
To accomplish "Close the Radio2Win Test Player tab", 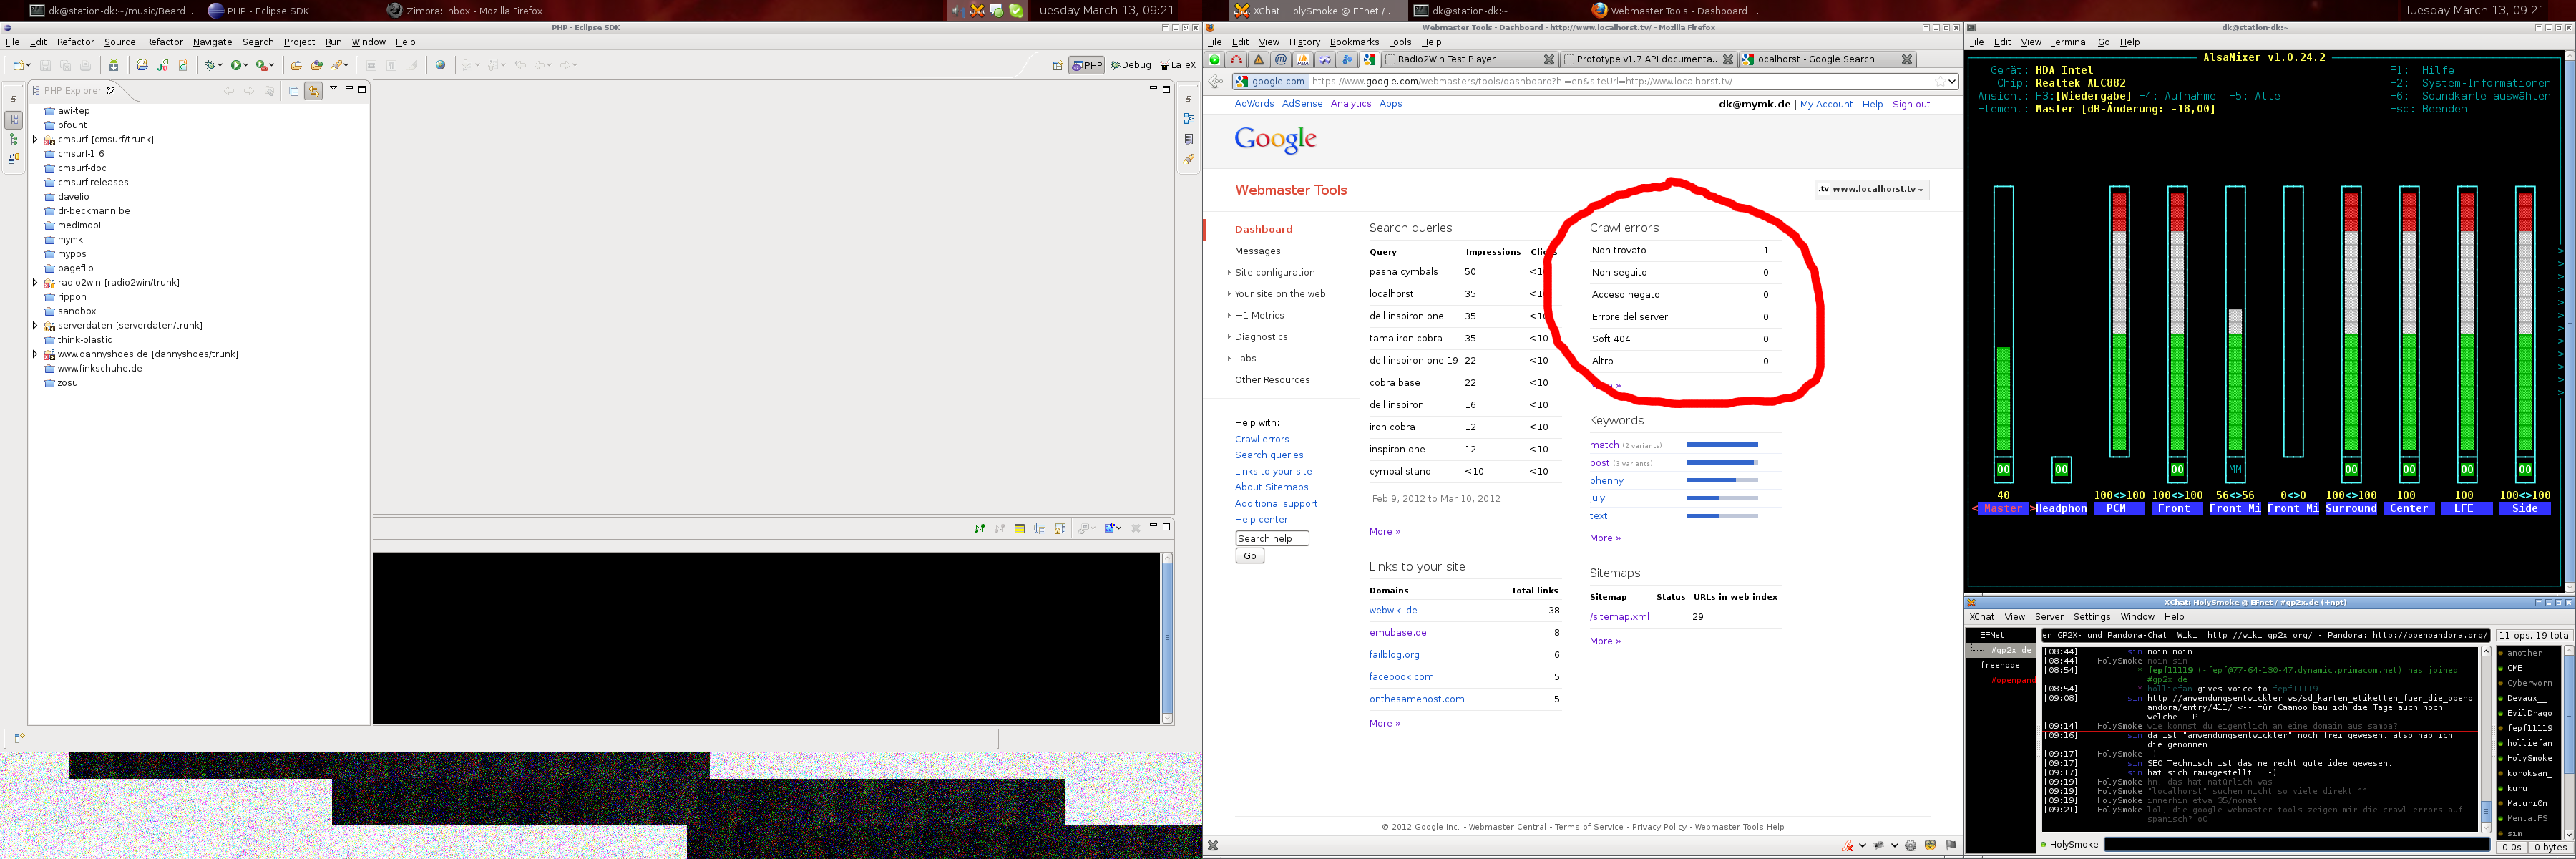I will tap(1549, 60).
